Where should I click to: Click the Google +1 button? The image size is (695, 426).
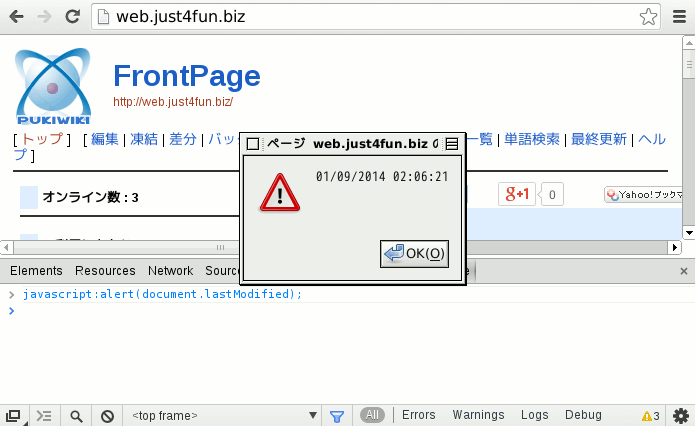(x=516, y=194)
